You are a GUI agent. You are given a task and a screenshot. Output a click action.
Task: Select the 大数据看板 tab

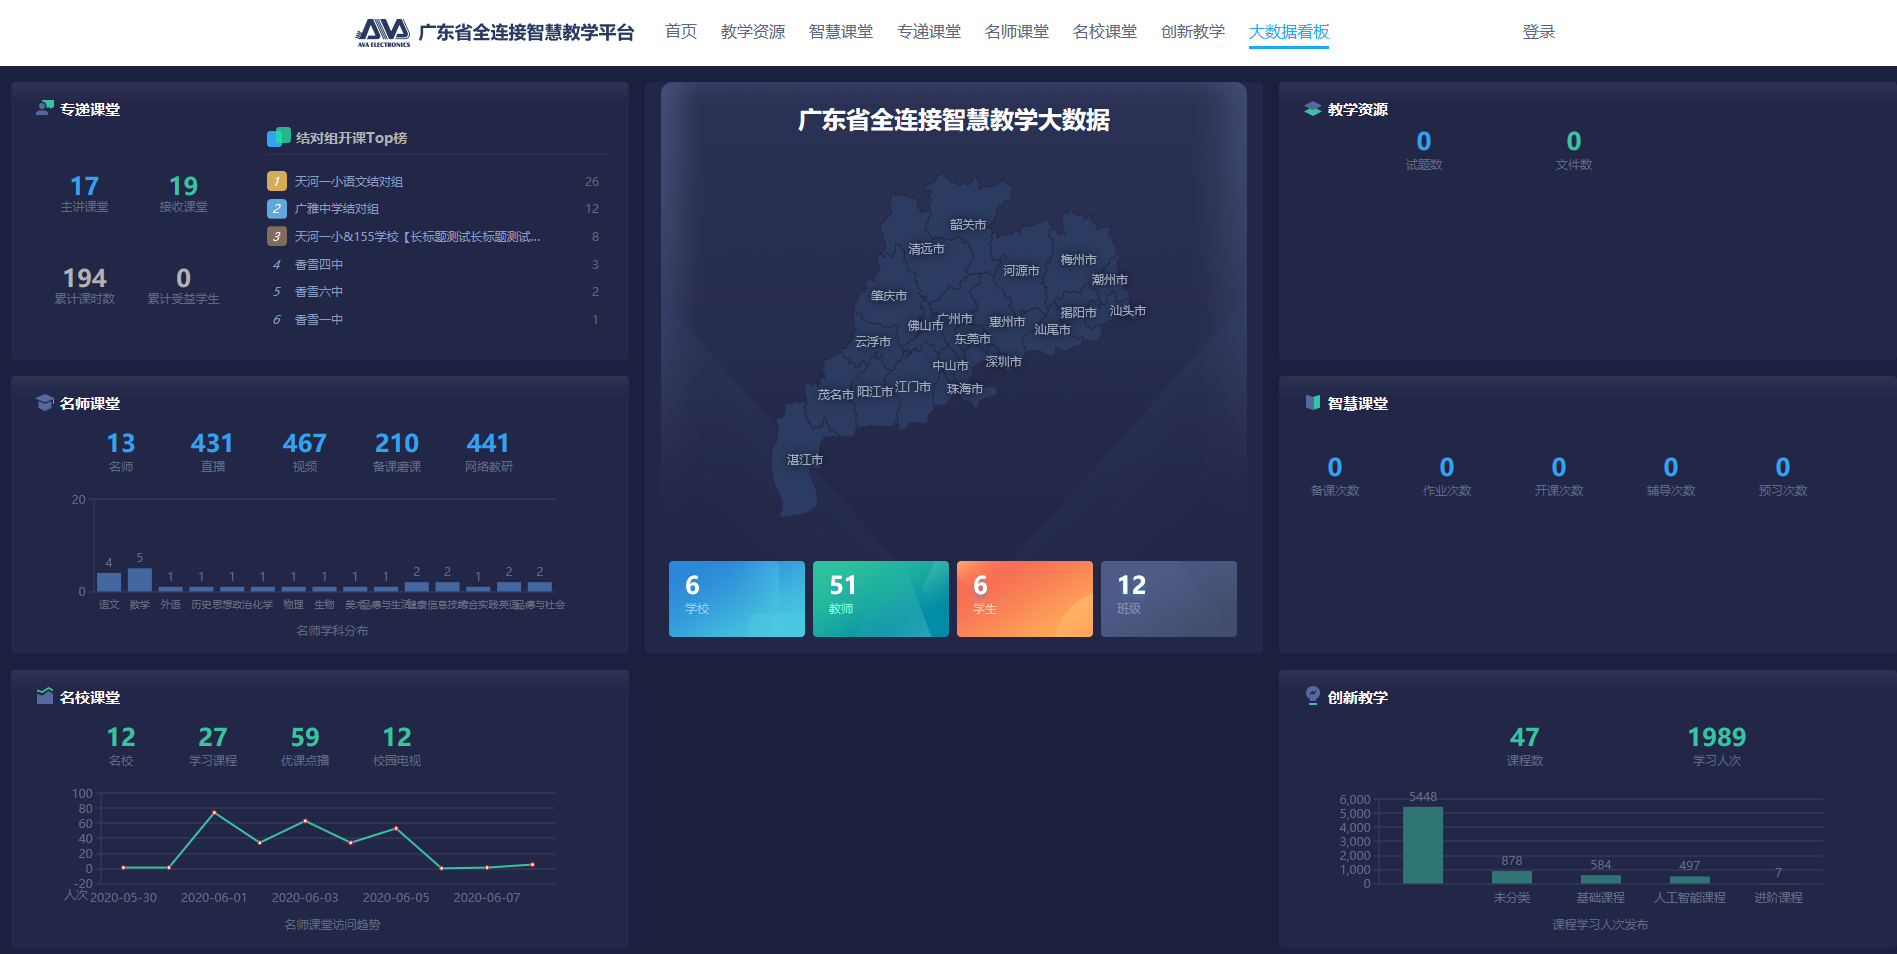1288,32
